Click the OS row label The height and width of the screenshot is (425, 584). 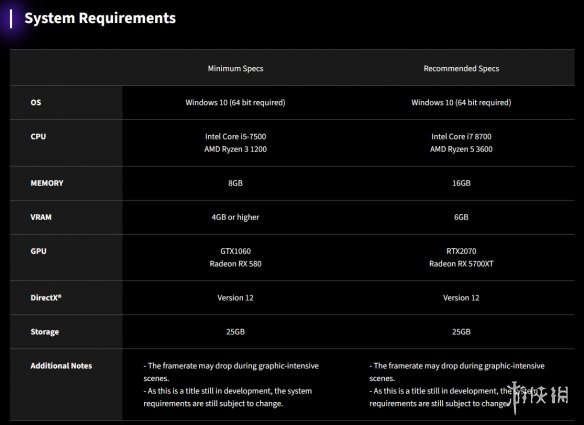coord(36,102)
